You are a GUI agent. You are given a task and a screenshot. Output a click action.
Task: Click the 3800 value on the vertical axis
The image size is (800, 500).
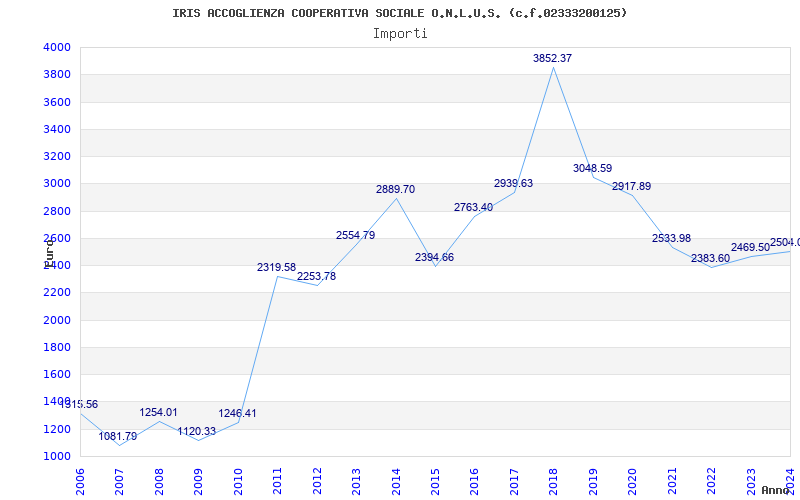tap(57, 74)
